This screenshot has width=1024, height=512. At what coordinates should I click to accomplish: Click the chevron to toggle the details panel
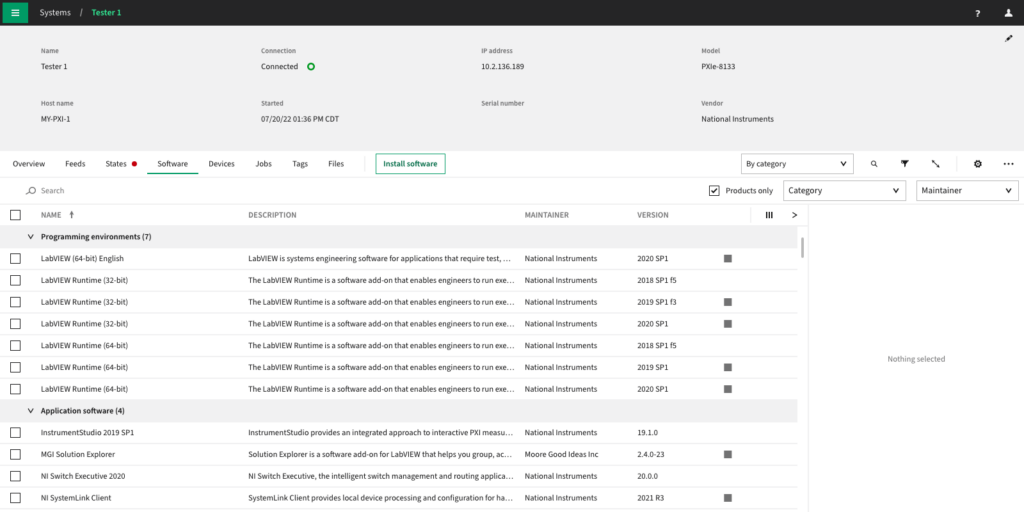(794, 215)
